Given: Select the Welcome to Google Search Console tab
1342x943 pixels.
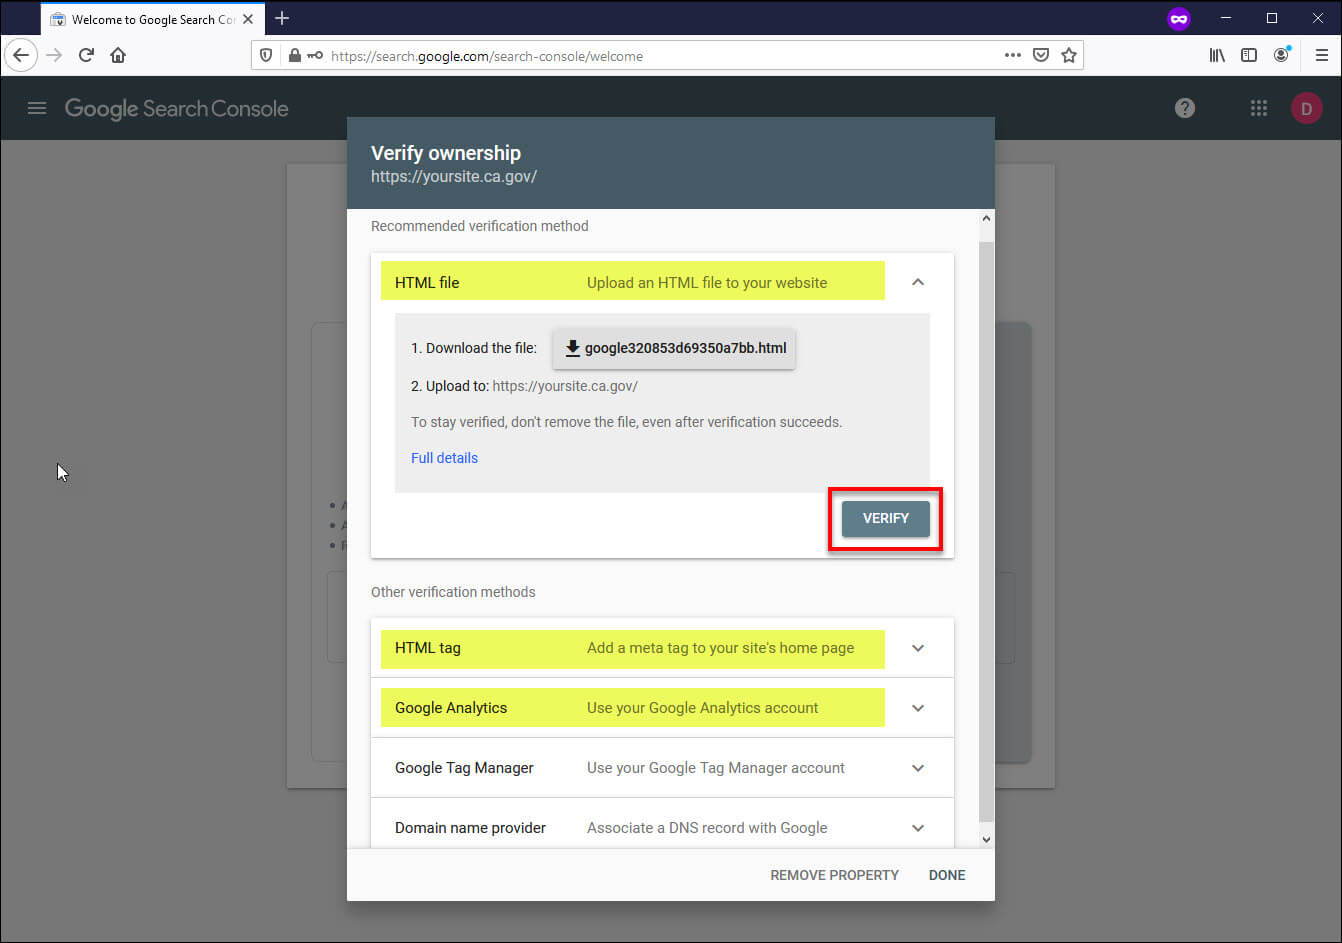Looking at the screenshot, I should click(150, 19).
